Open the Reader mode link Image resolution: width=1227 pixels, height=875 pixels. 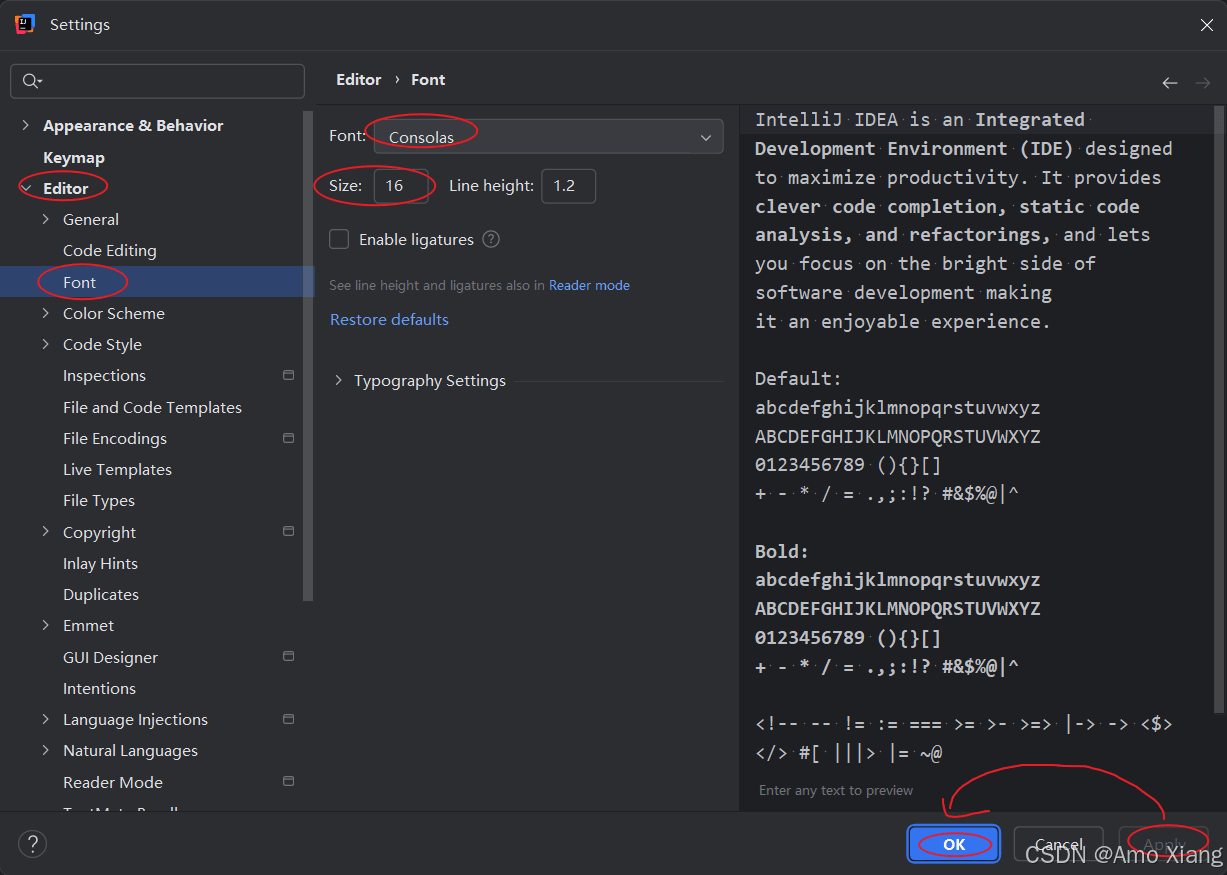pos(589,286)
